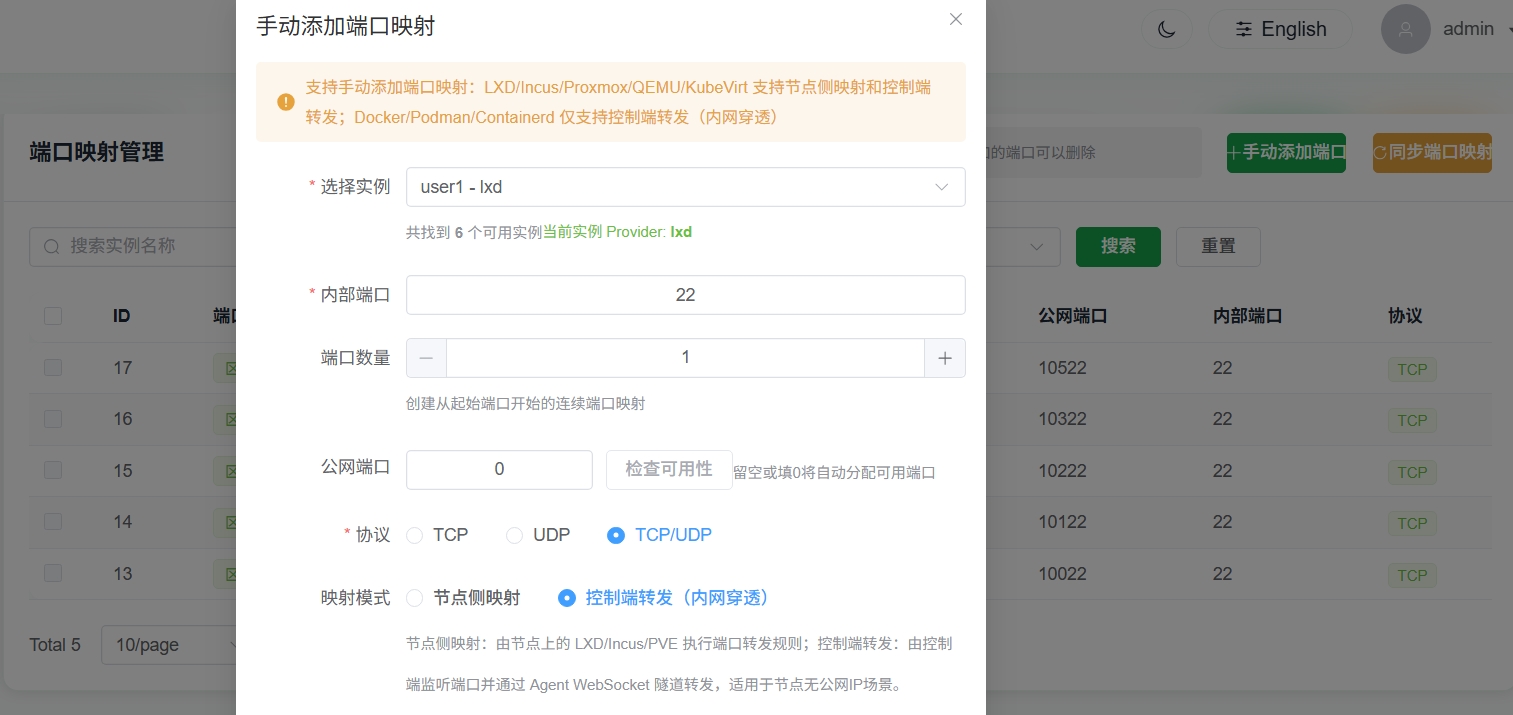Check the row with ID 15

[53, 469]
